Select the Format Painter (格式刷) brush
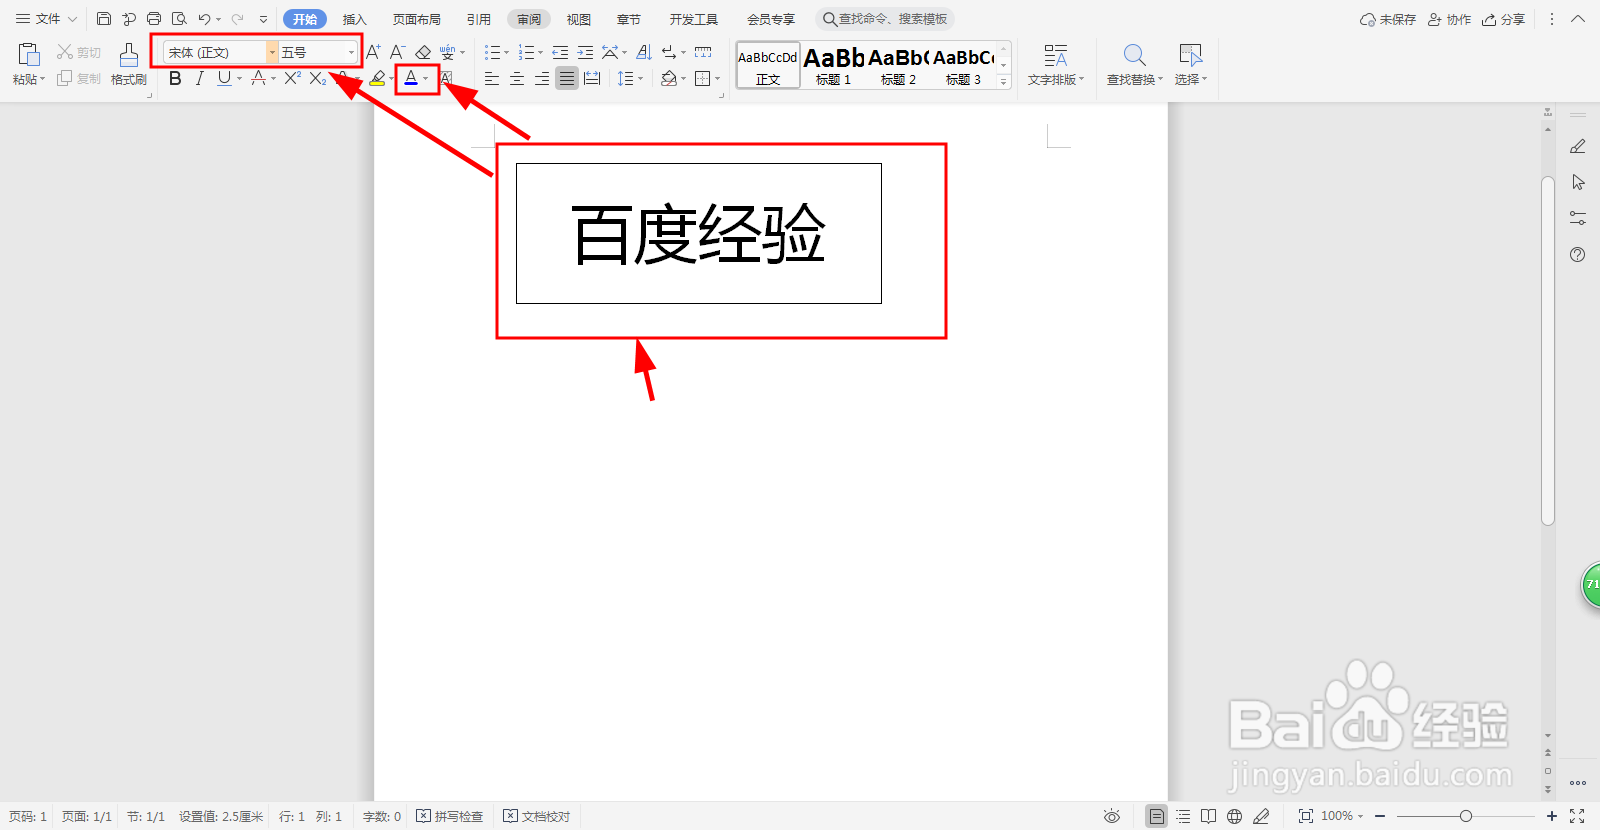The image size is (1600, 830). tap(129, 64)
